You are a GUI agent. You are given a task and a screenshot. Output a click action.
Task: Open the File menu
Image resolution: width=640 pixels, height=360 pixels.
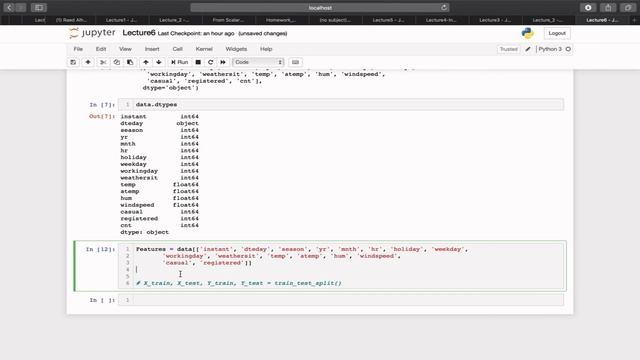[x=78, y=49]
